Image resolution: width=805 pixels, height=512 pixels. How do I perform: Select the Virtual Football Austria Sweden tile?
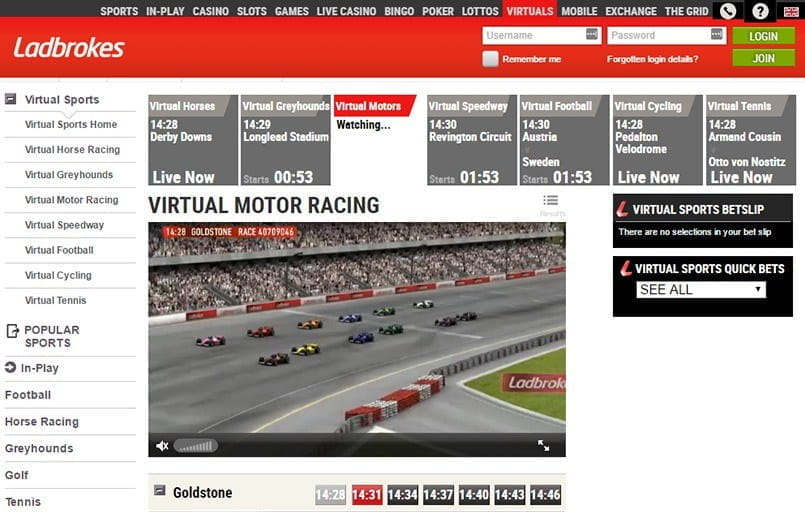(x=565, y=140)
